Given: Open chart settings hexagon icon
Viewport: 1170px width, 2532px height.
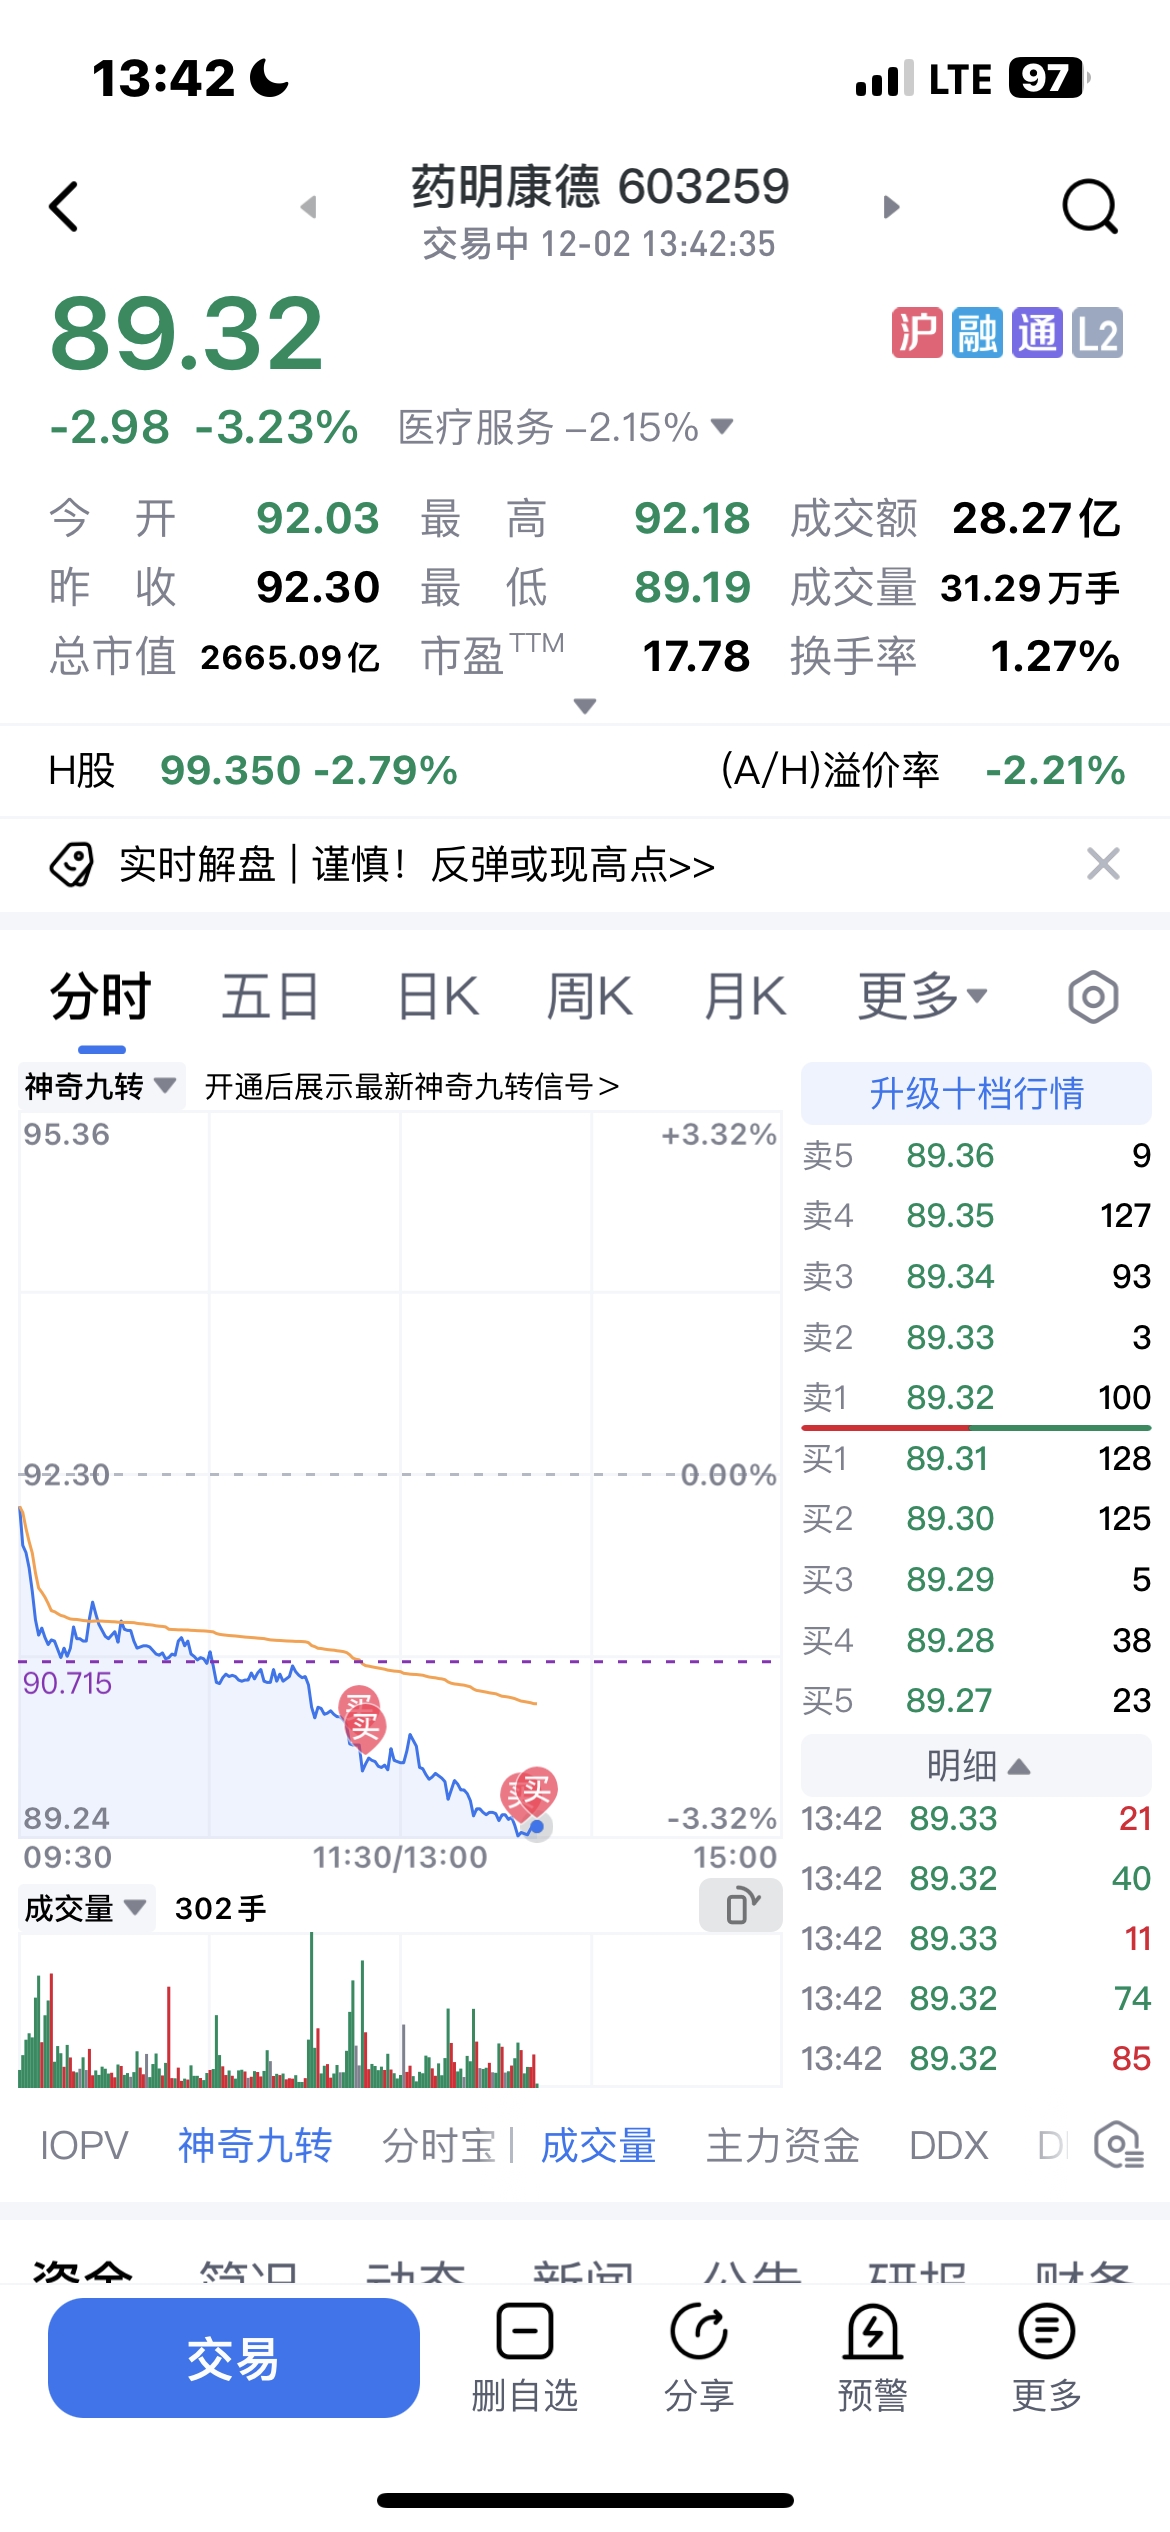Looking at the screenshot, I should click(1093, 997).
